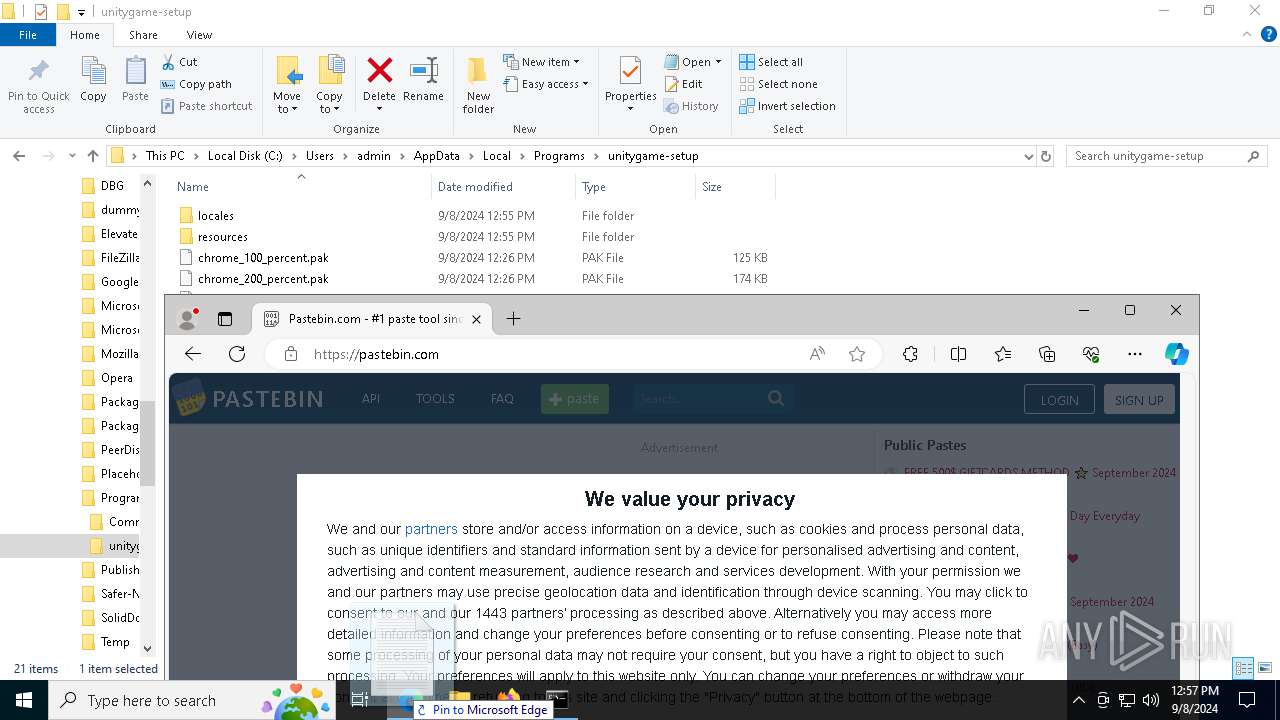Reload the Pastebin page in Edge
This screenshot has height=720, width=1280.
[237, 354]
